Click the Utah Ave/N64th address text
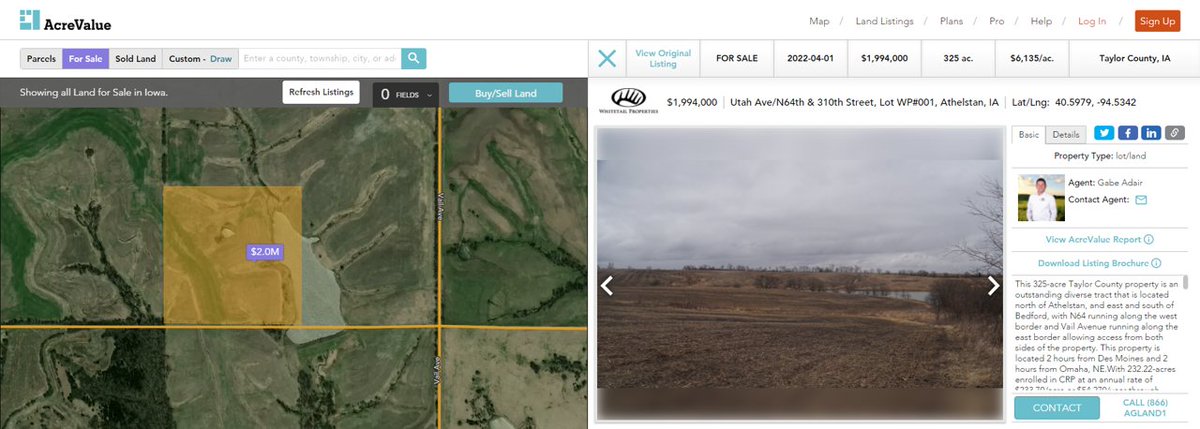1200x429 pixels. click(864, 102)
